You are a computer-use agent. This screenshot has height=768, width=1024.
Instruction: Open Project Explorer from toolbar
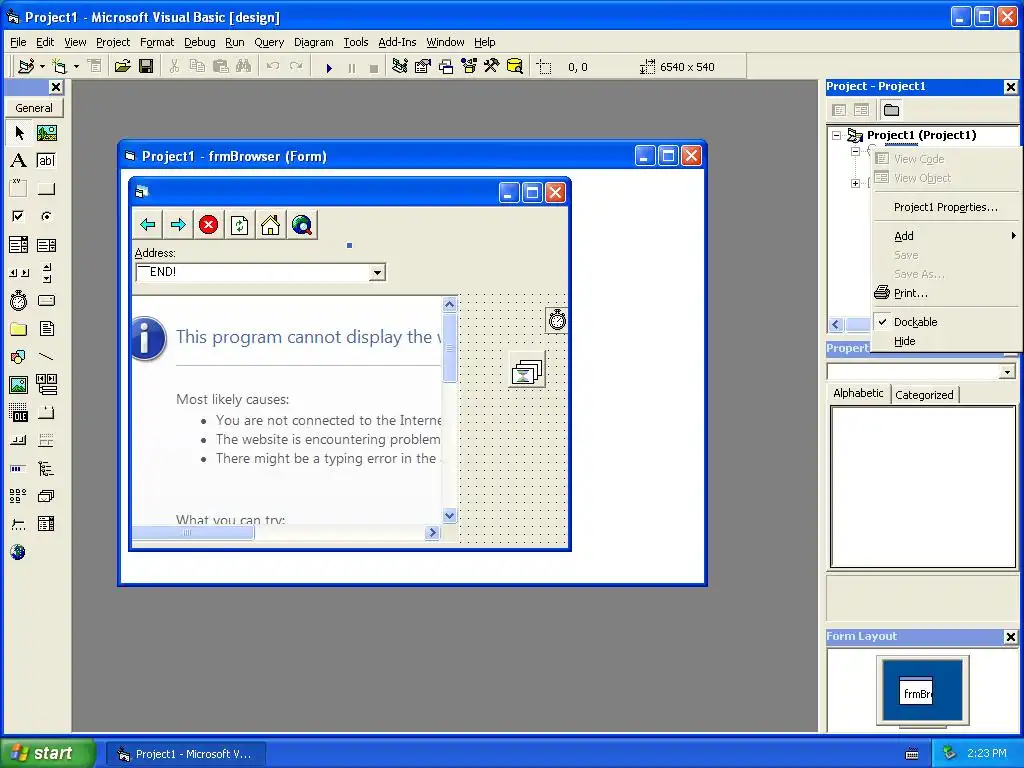(x=400, y=67)
